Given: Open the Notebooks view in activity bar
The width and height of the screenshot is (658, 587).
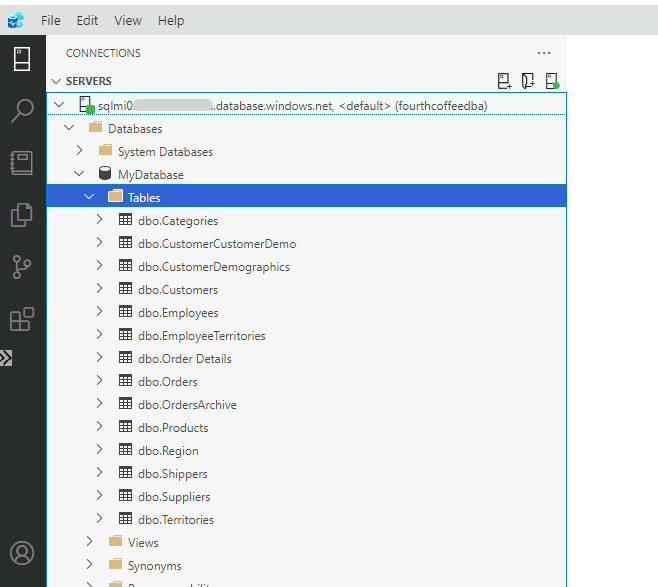Looking at the screenshot, I should [x=22, y=163].
